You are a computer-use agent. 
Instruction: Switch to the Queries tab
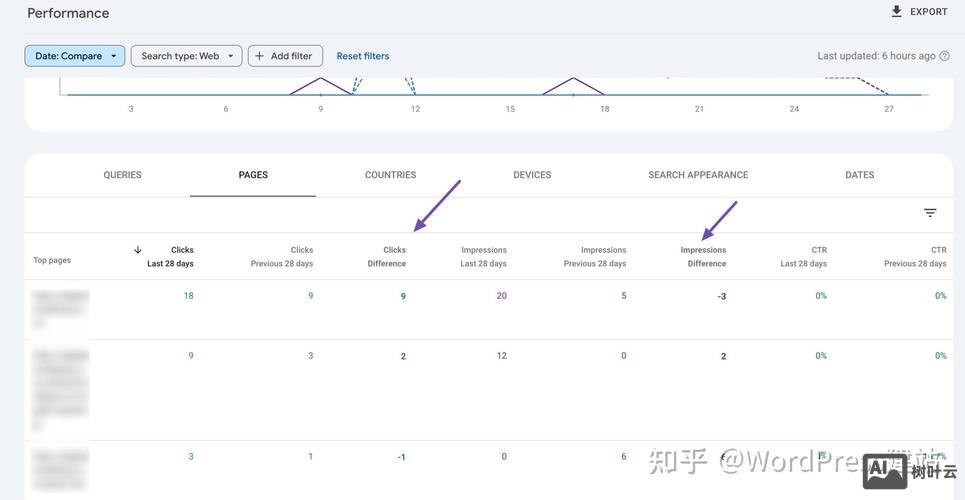click(x=122, y=175)
